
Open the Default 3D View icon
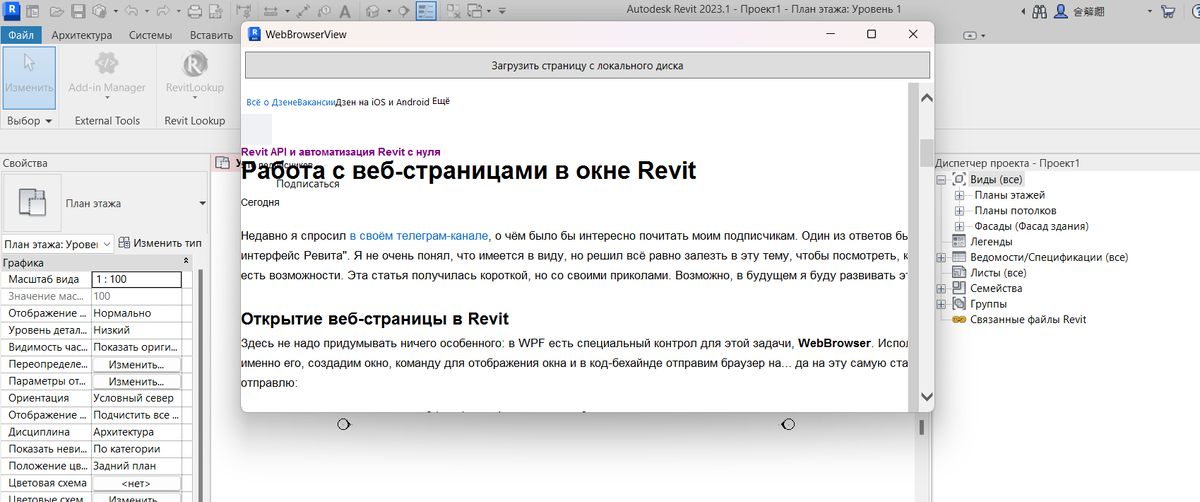click(x=372, y=11)
